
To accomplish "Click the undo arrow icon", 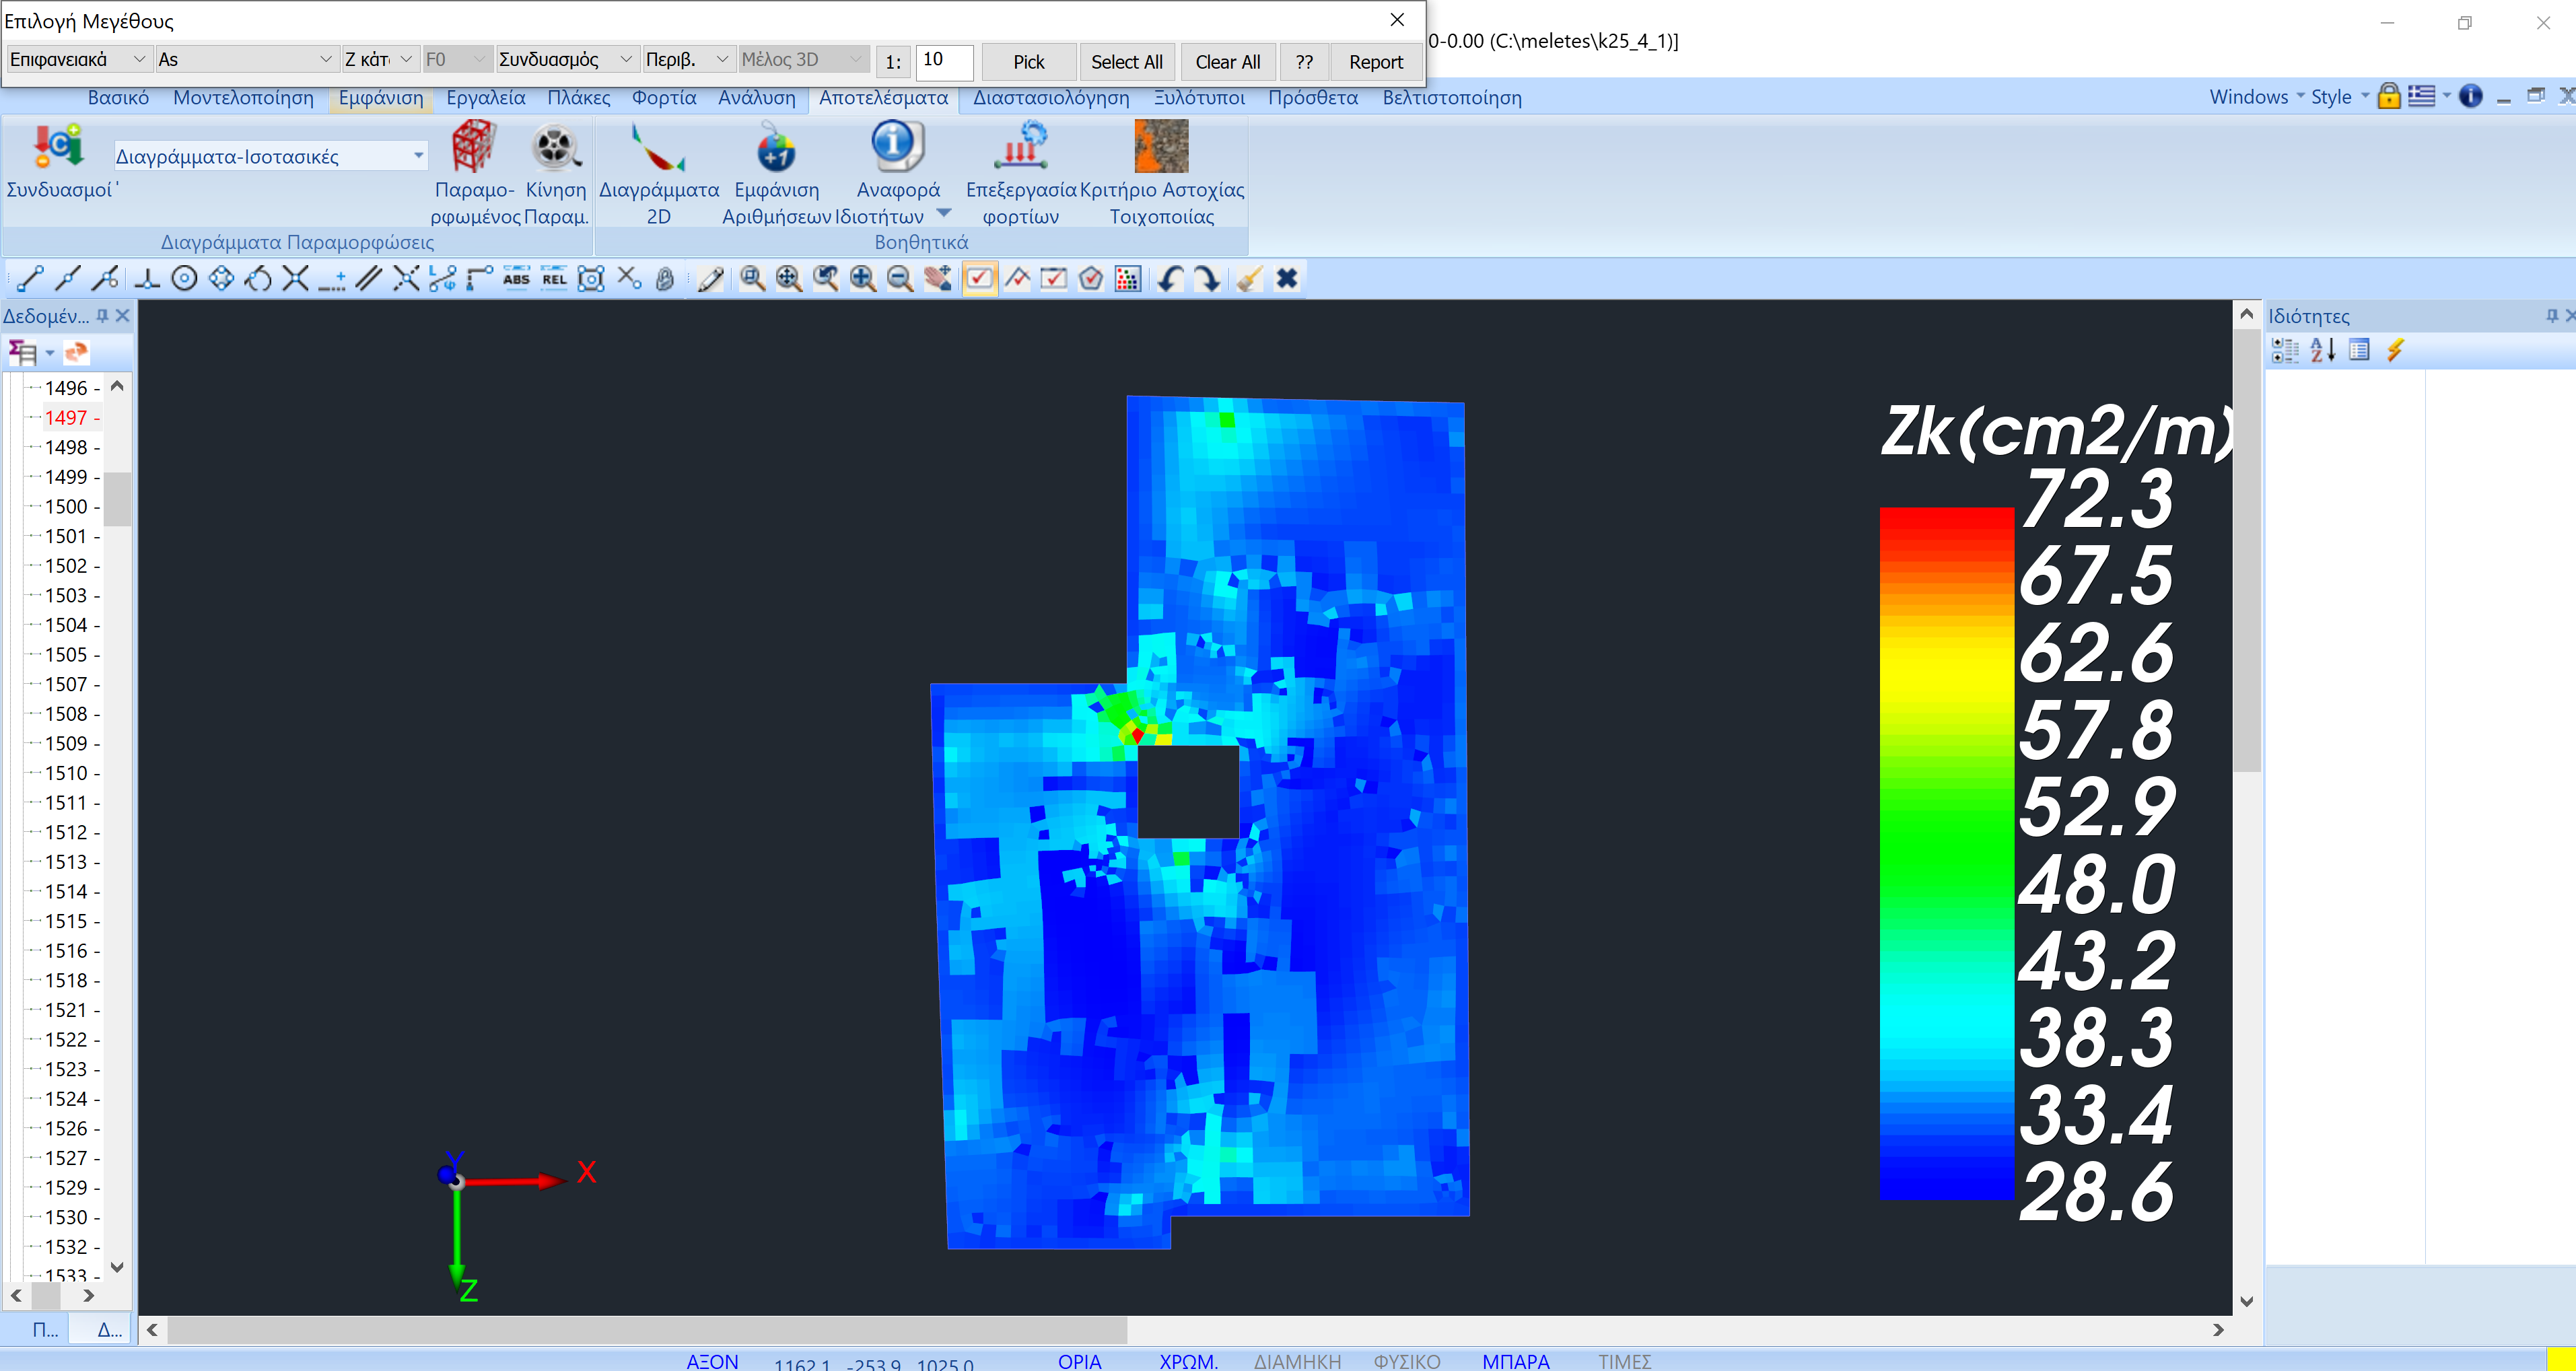I will pos(1169,279).
